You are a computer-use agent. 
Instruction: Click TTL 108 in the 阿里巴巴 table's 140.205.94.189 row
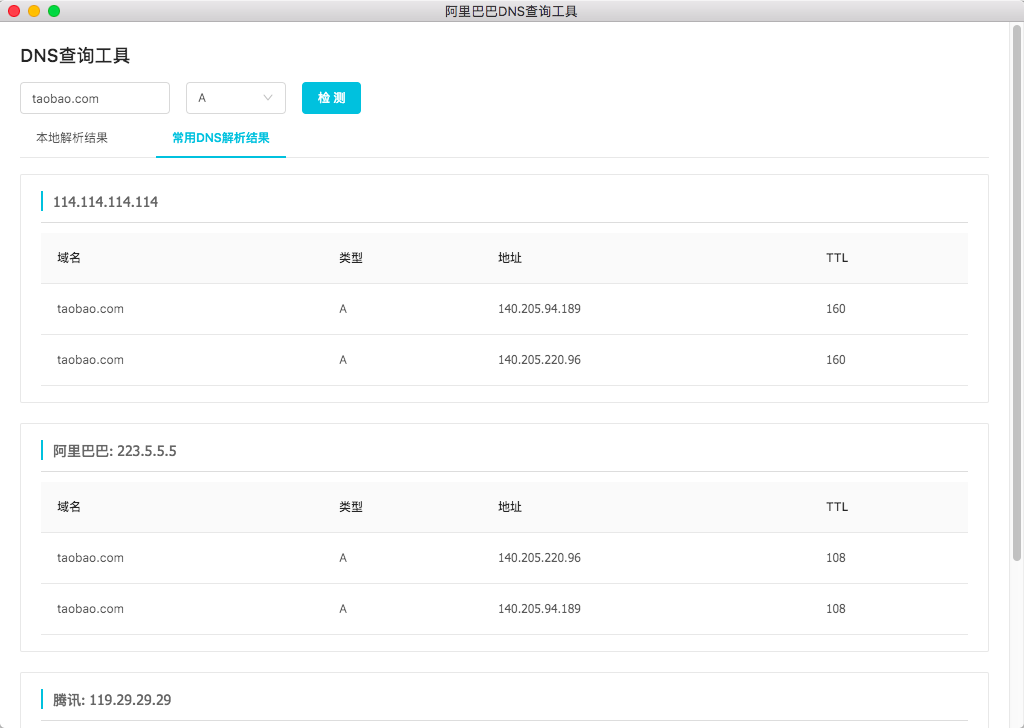tap(836, 609)
